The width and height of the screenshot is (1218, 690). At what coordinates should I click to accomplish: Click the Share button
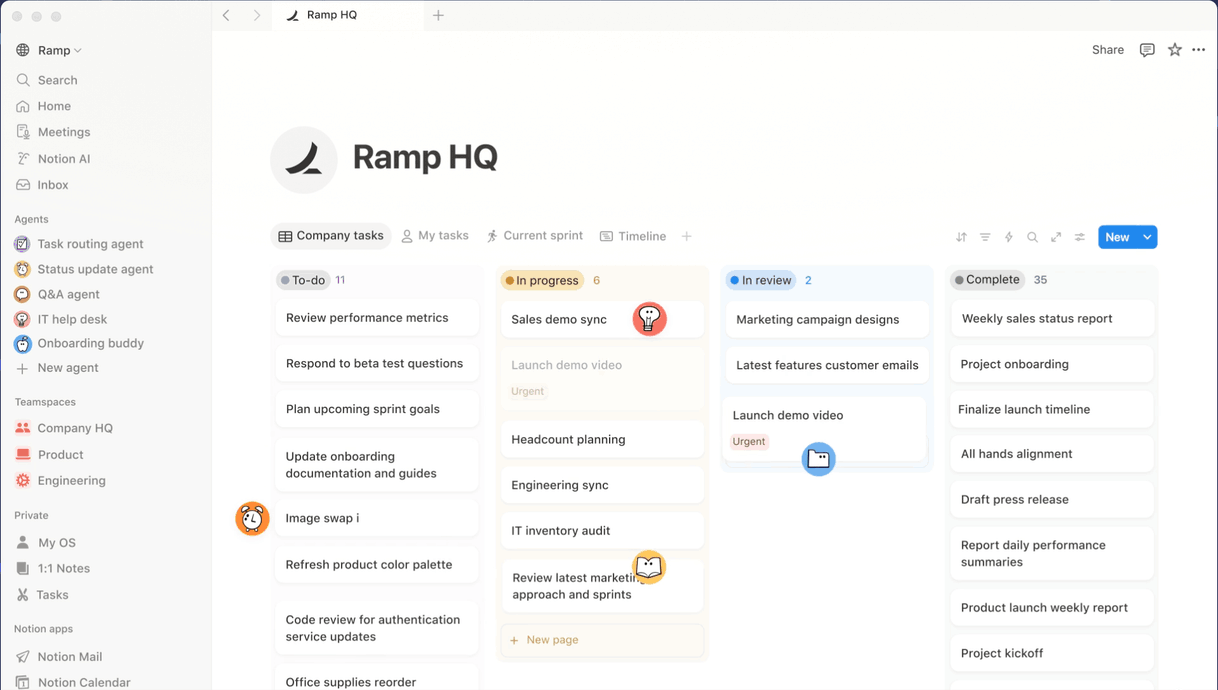1108,50
